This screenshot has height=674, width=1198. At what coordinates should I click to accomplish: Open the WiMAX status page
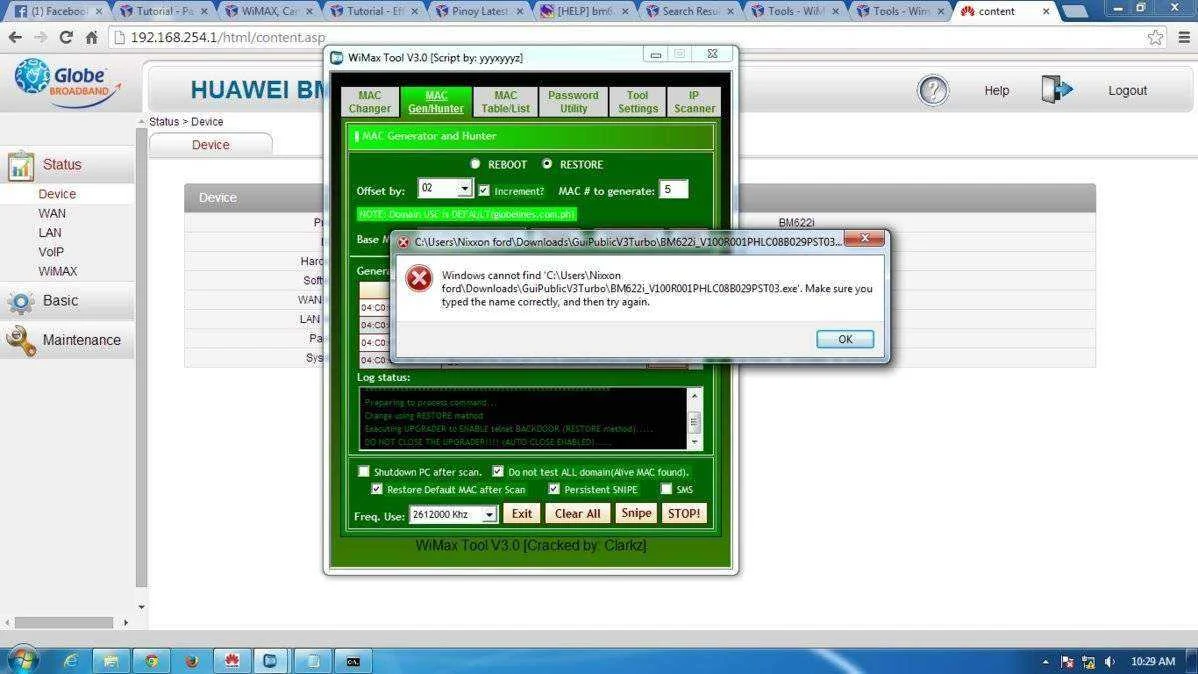tap(57, 271)
